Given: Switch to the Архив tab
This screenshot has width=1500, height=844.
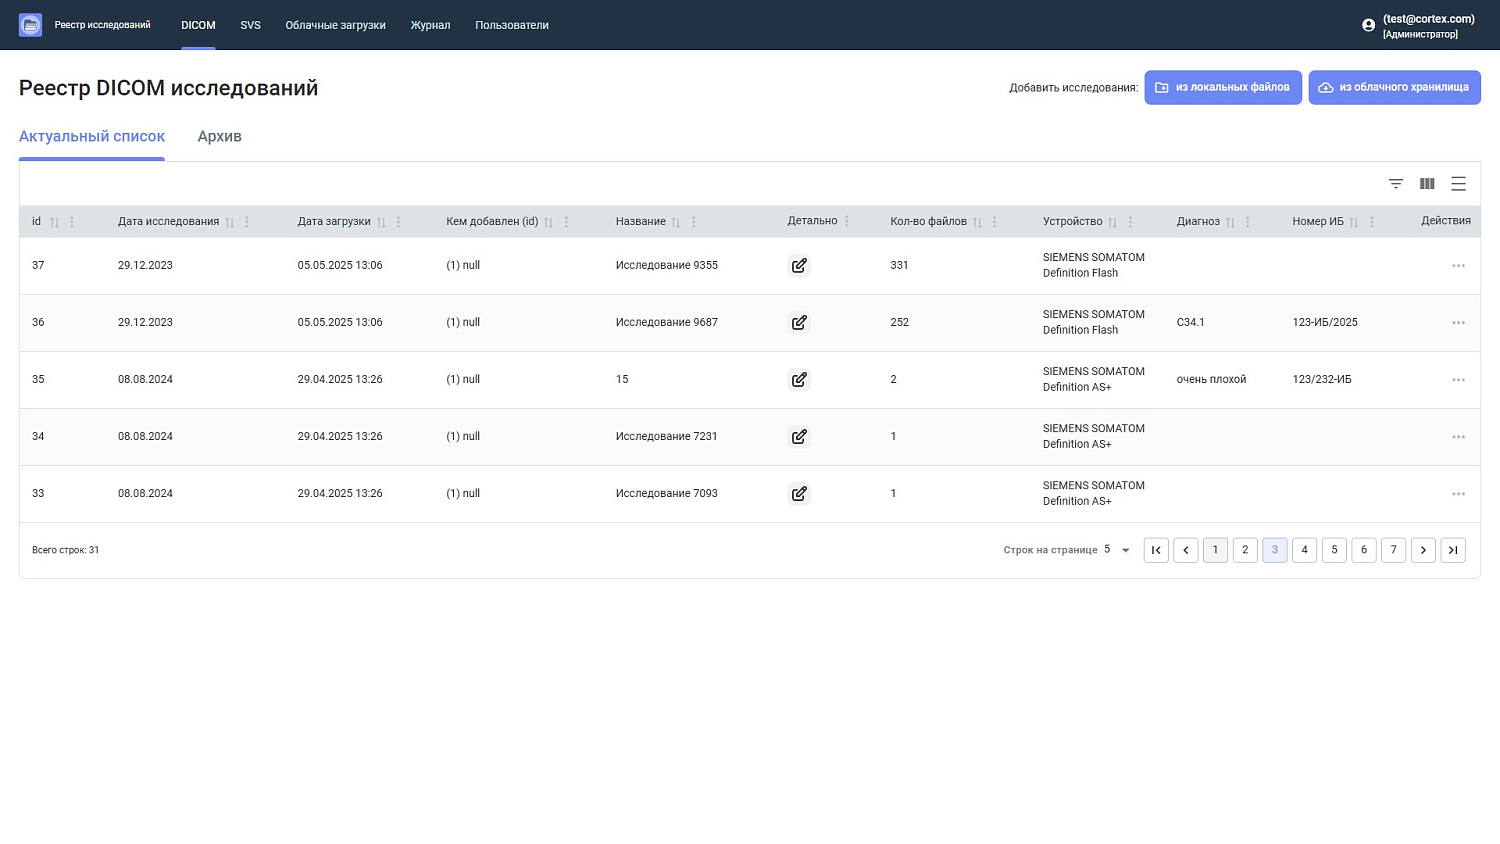Looking at the screenshot, I should [219, 136].
